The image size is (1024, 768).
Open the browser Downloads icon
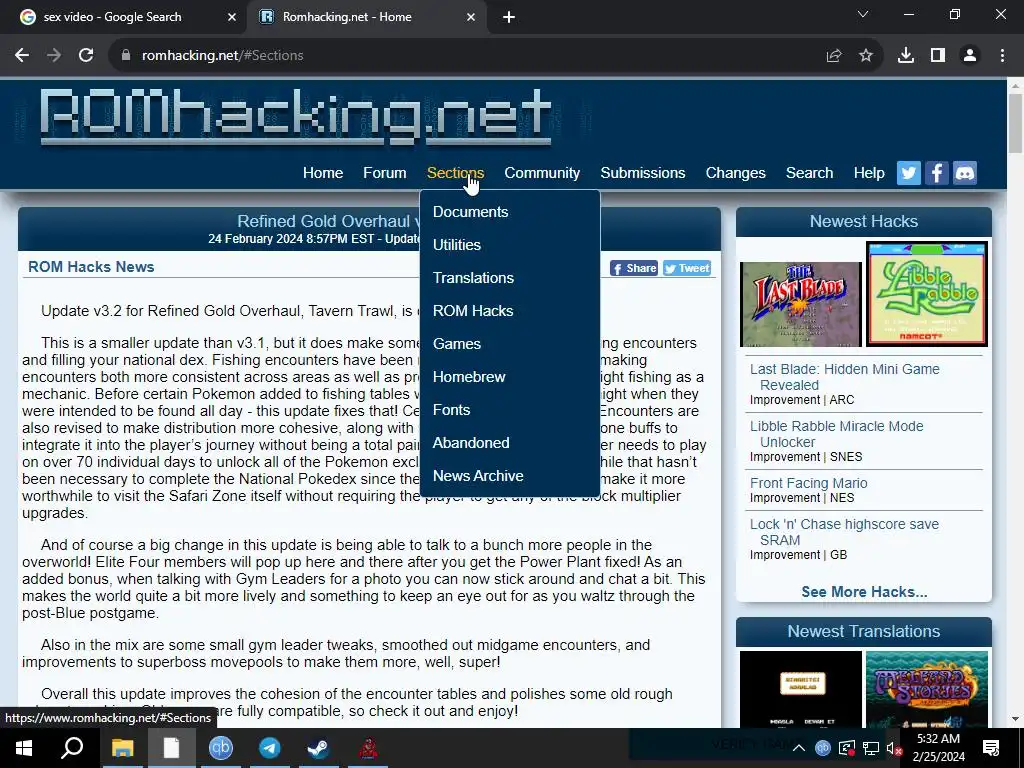[906, 56]
